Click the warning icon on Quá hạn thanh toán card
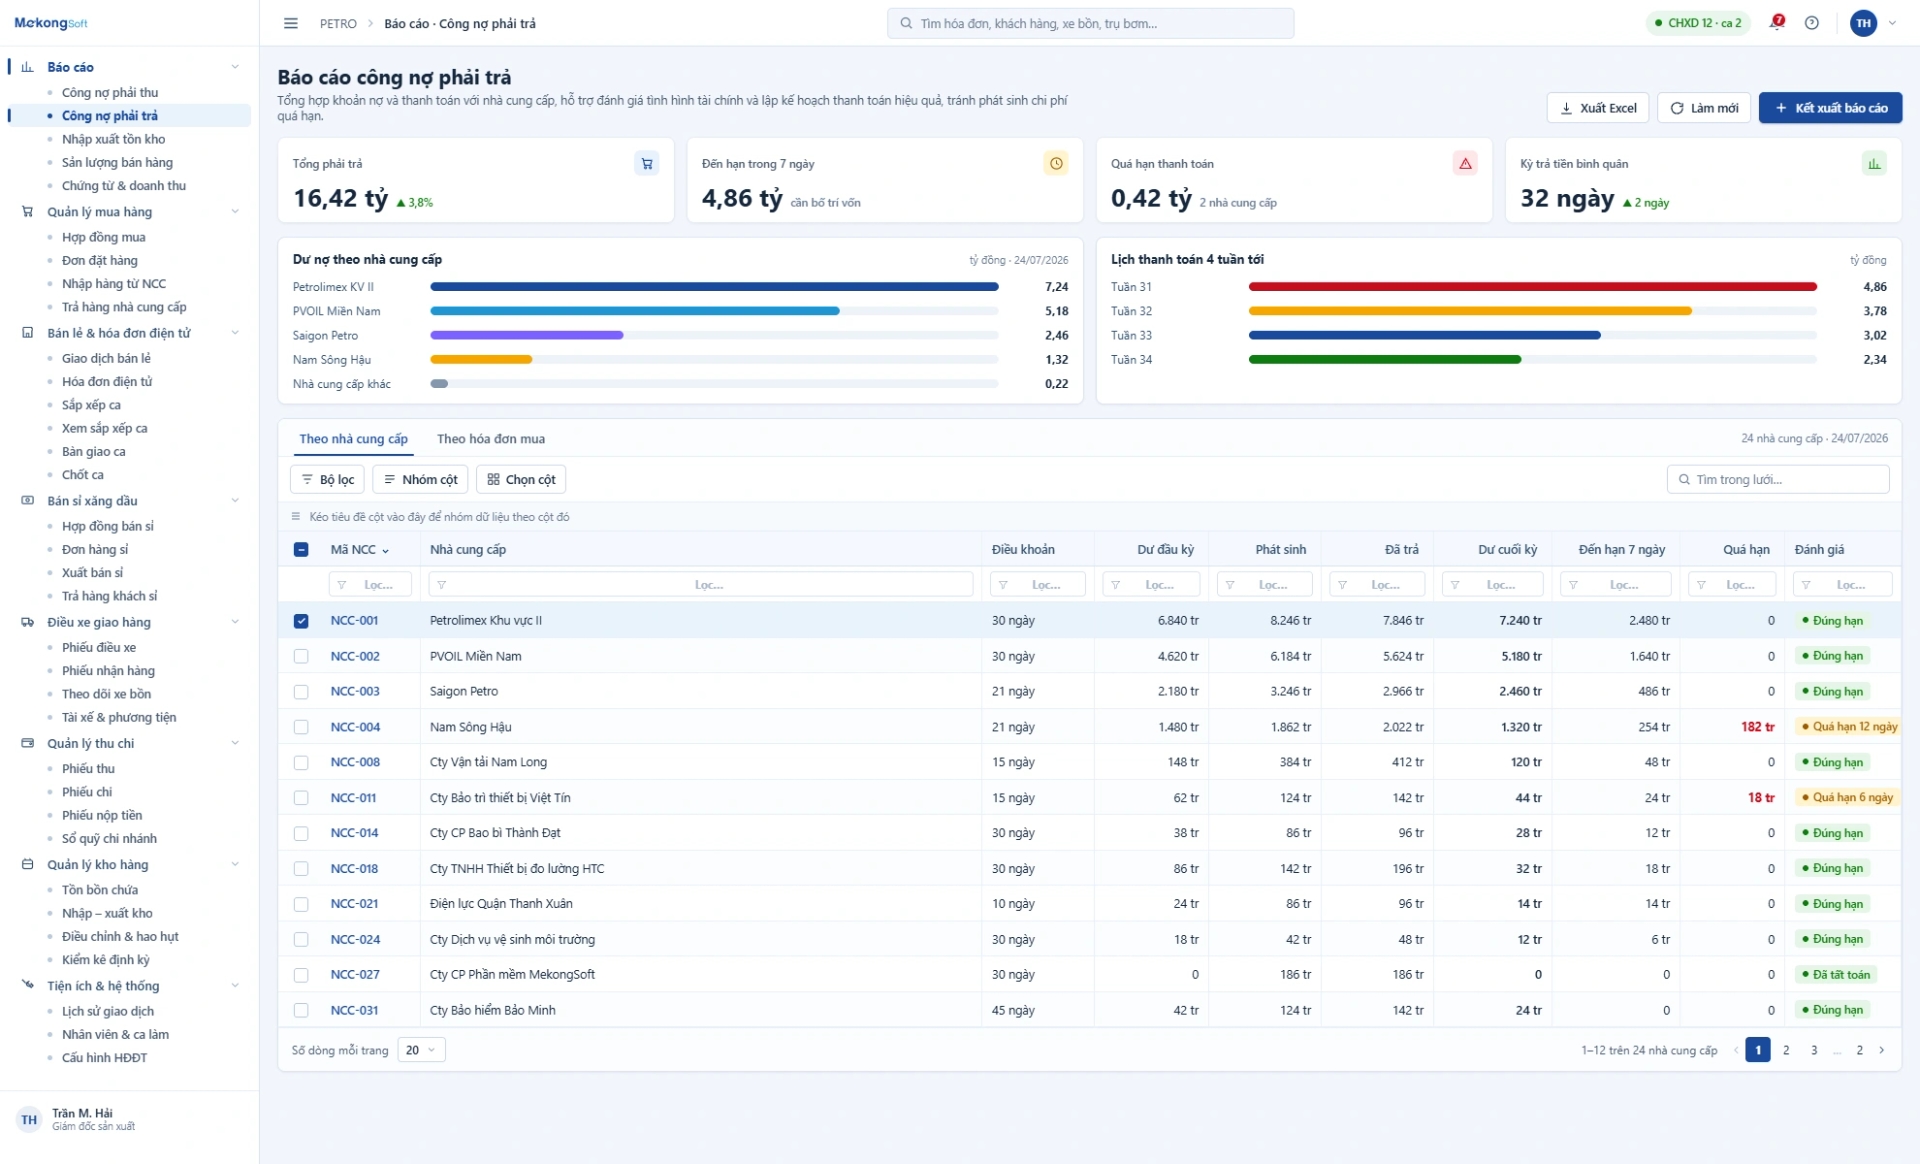1920x1164 pixels. pyautogui.click(x=1465, y=163)
